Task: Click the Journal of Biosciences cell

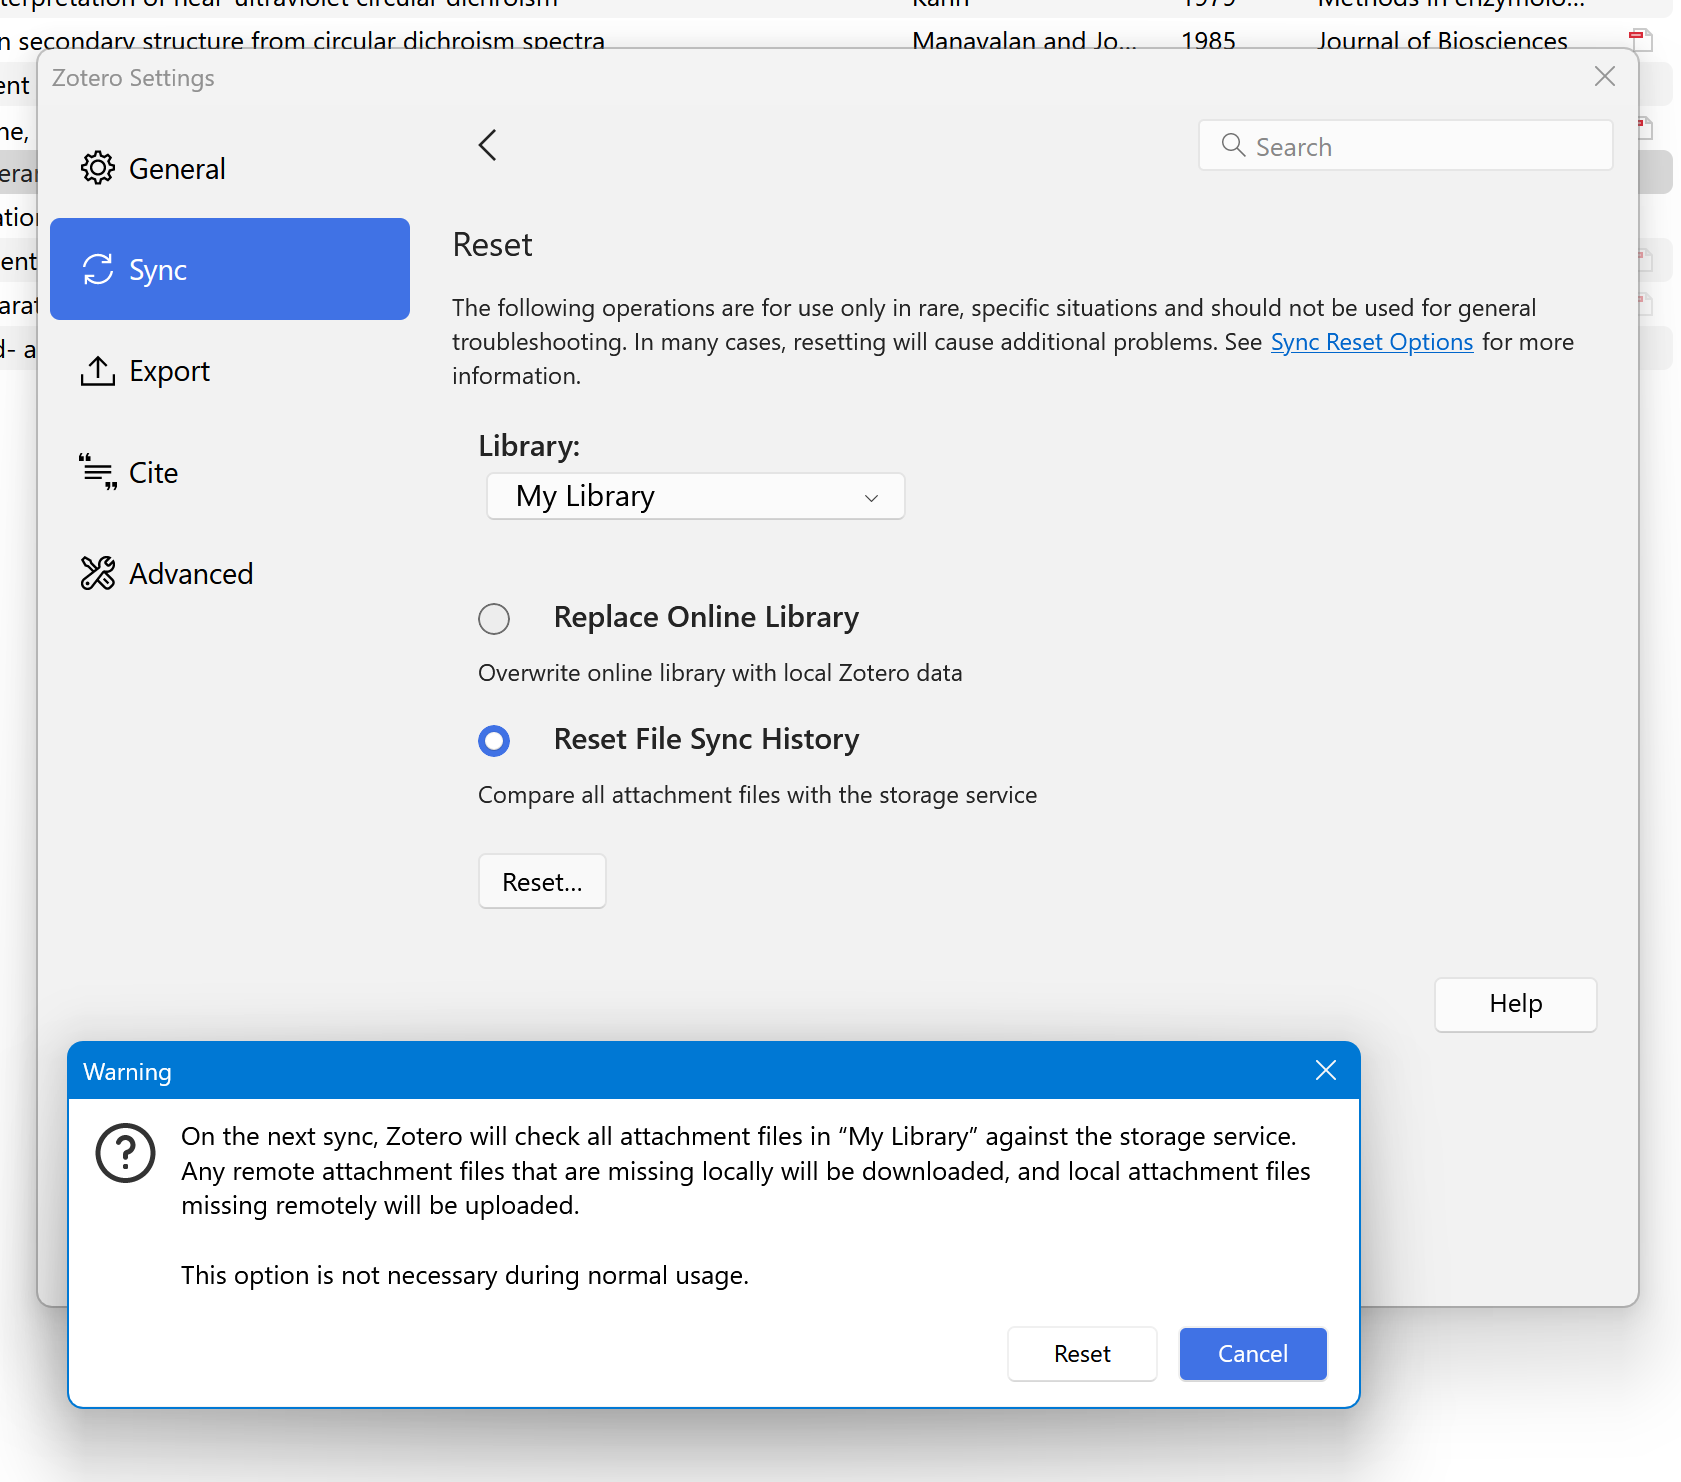Action: (1442, 41)
